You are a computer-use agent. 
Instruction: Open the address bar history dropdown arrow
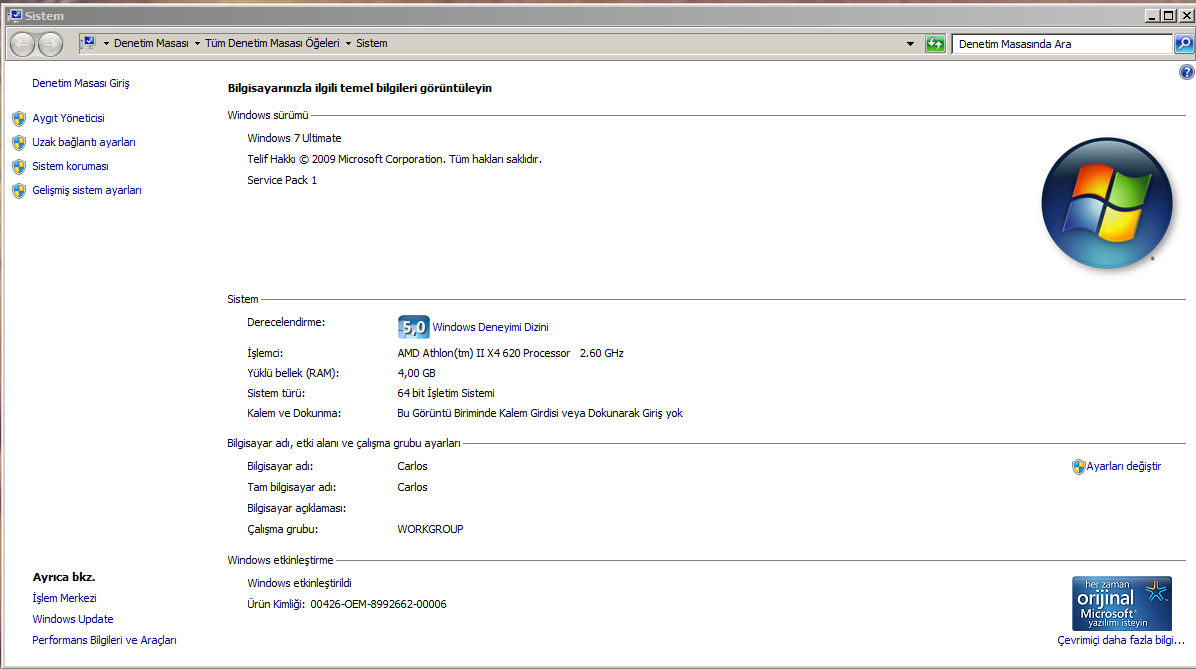tap(910, 44)
